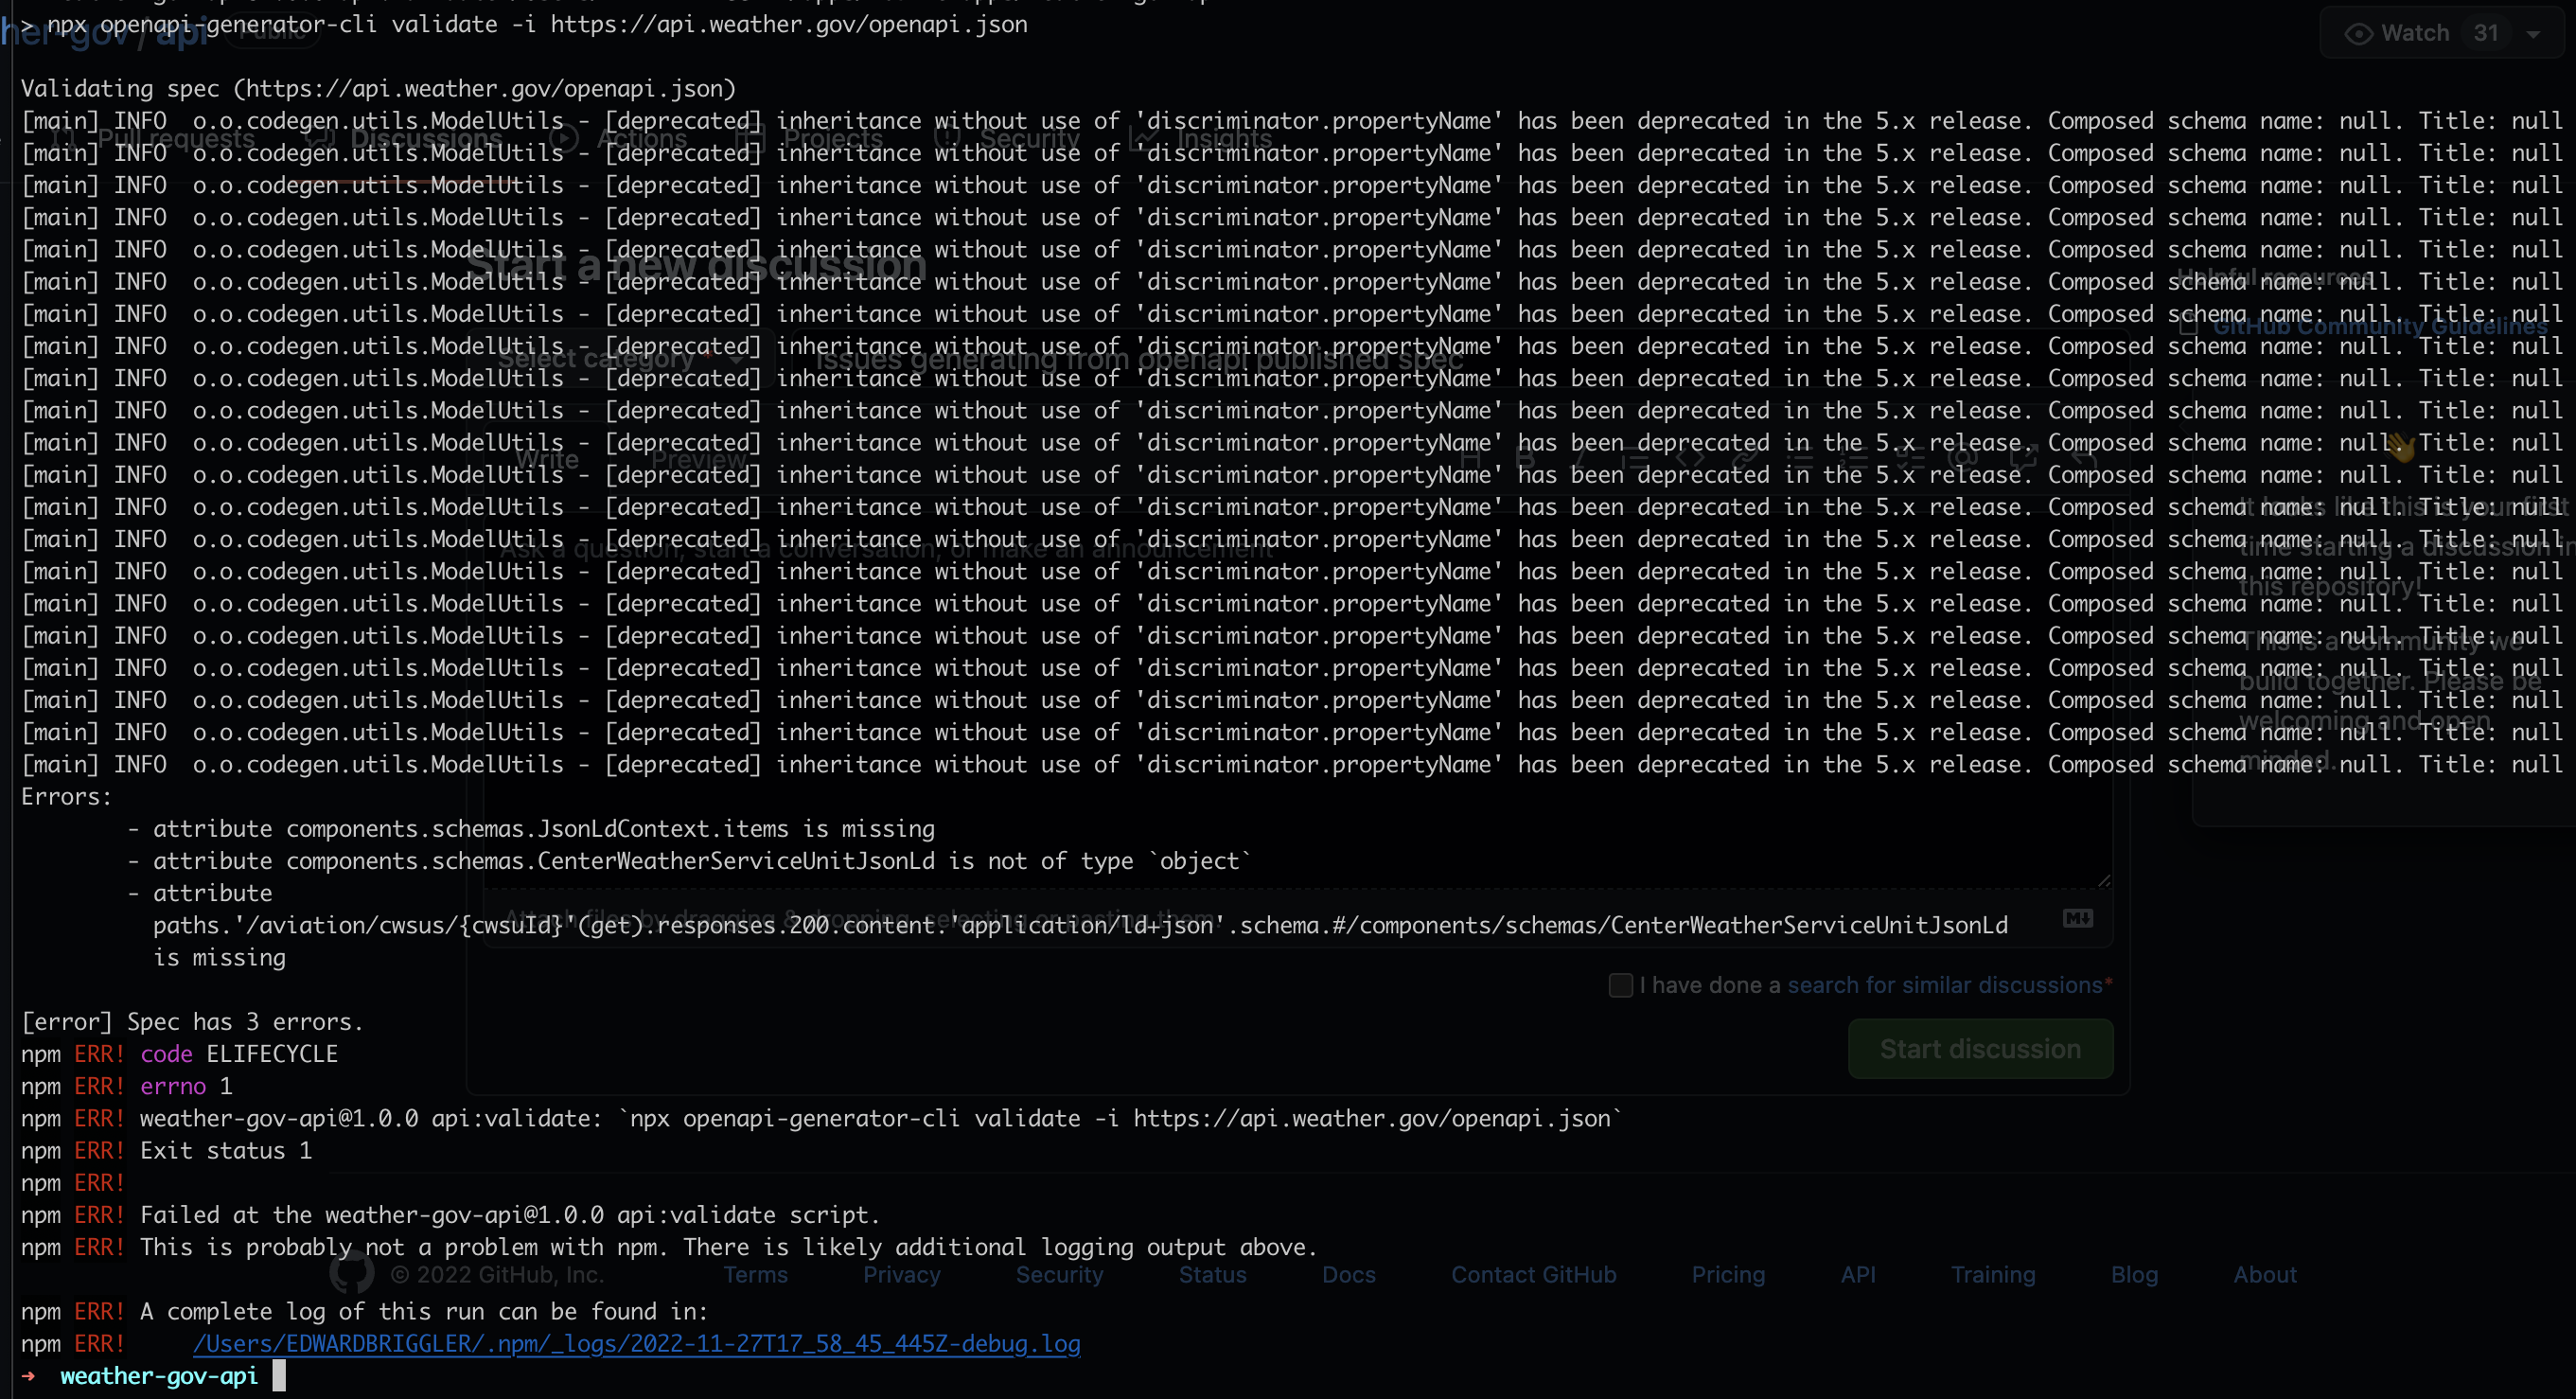This screenshot has height=1399, width=2576.
Task: Click the eye icon on Watch button
Action: tap(2359, 34)
